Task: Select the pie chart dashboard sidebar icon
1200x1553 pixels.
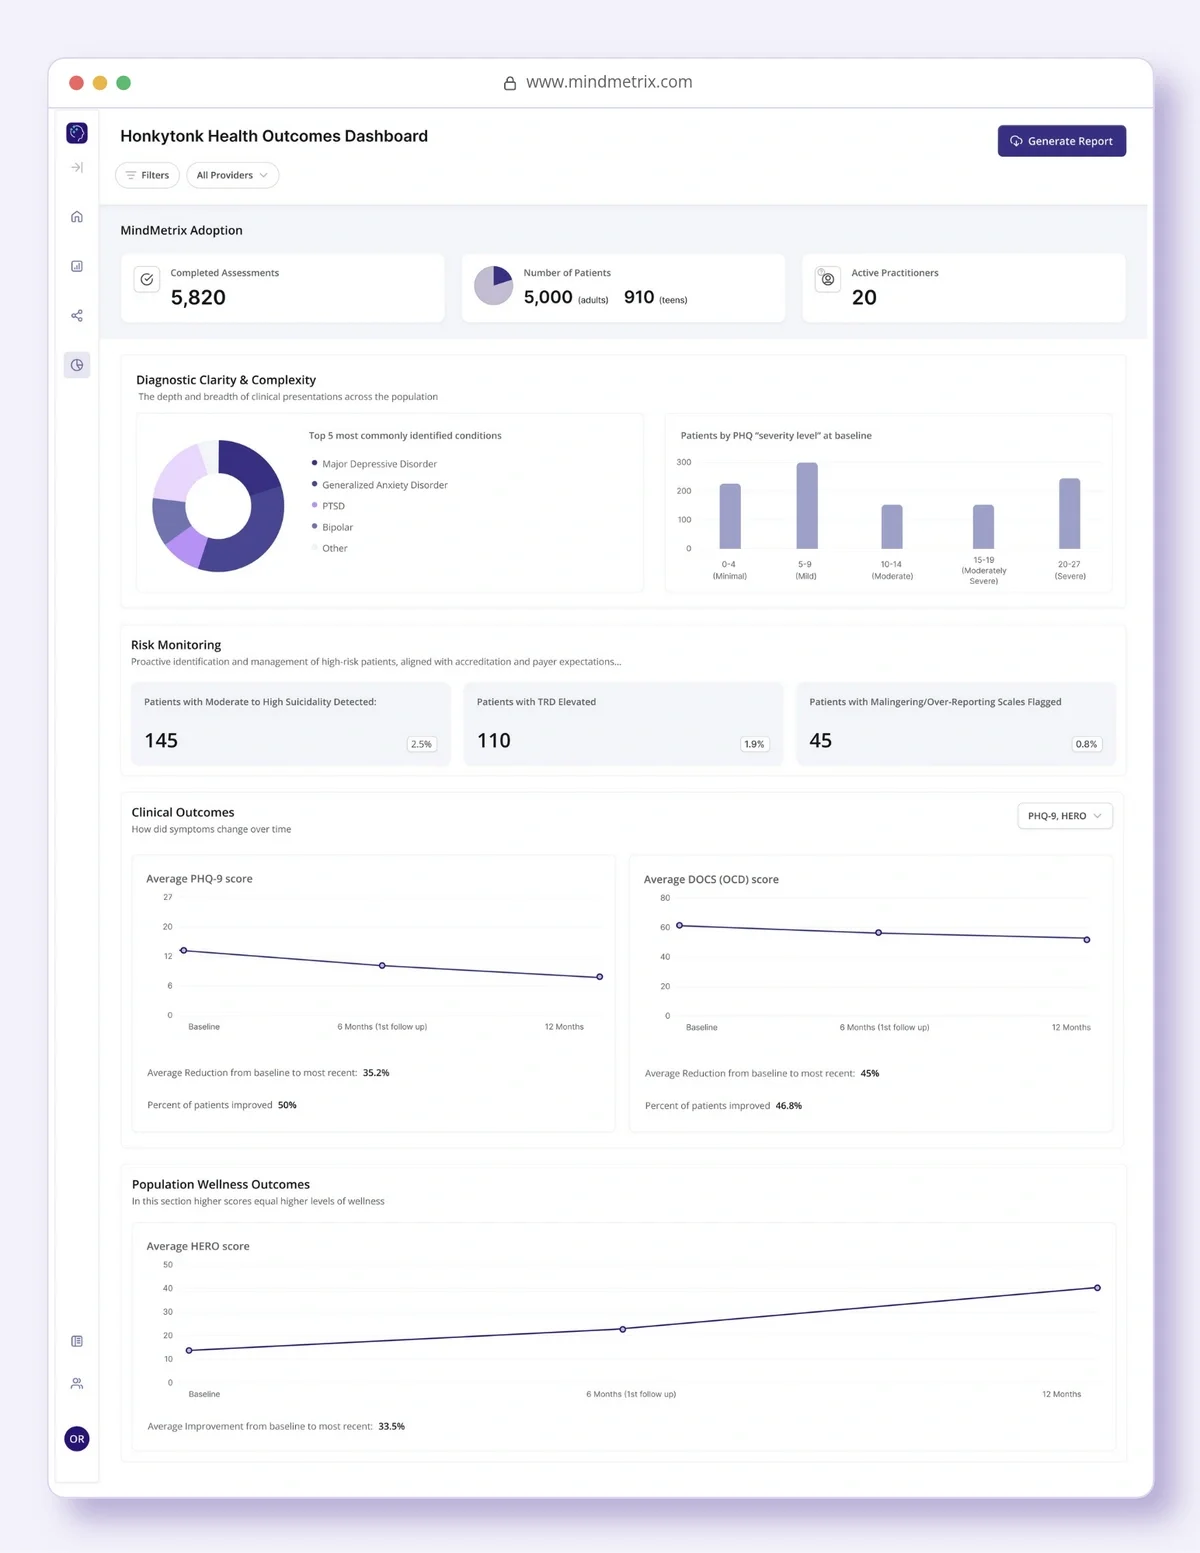Action: point(77,365)
